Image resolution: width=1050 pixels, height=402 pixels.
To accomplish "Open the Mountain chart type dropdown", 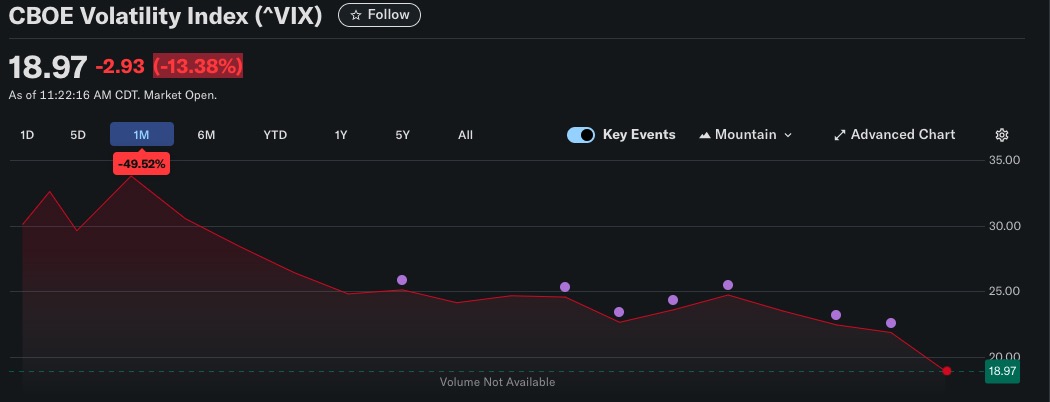I will [745, 135].
